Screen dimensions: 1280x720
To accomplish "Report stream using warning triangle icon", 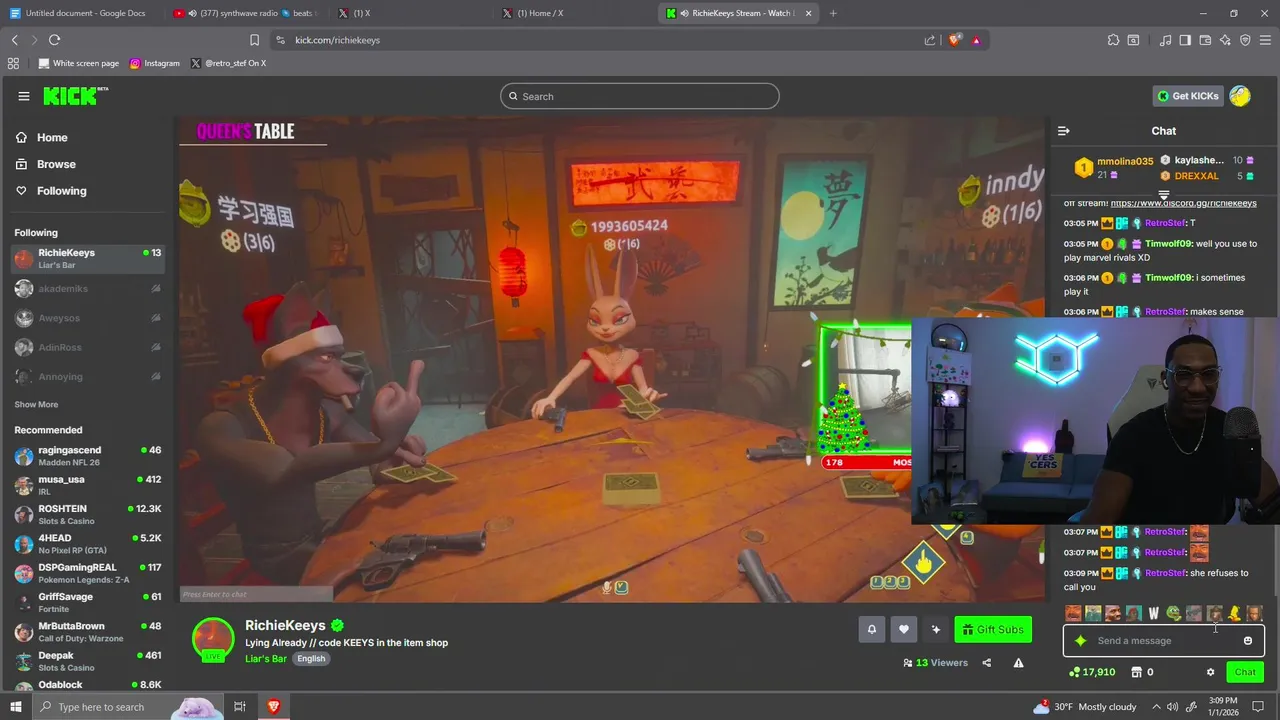I will pos(1018,662).
